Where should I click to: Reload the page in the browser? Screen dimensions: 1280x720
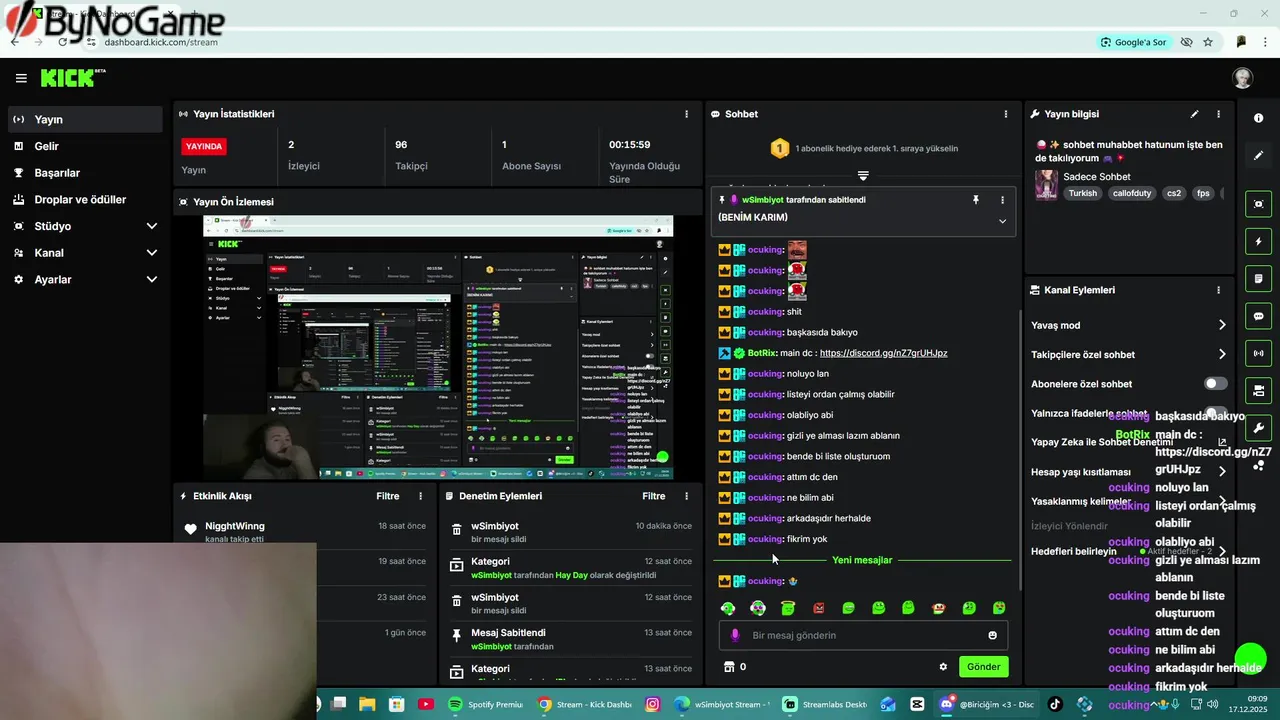(x=63, y=42)
